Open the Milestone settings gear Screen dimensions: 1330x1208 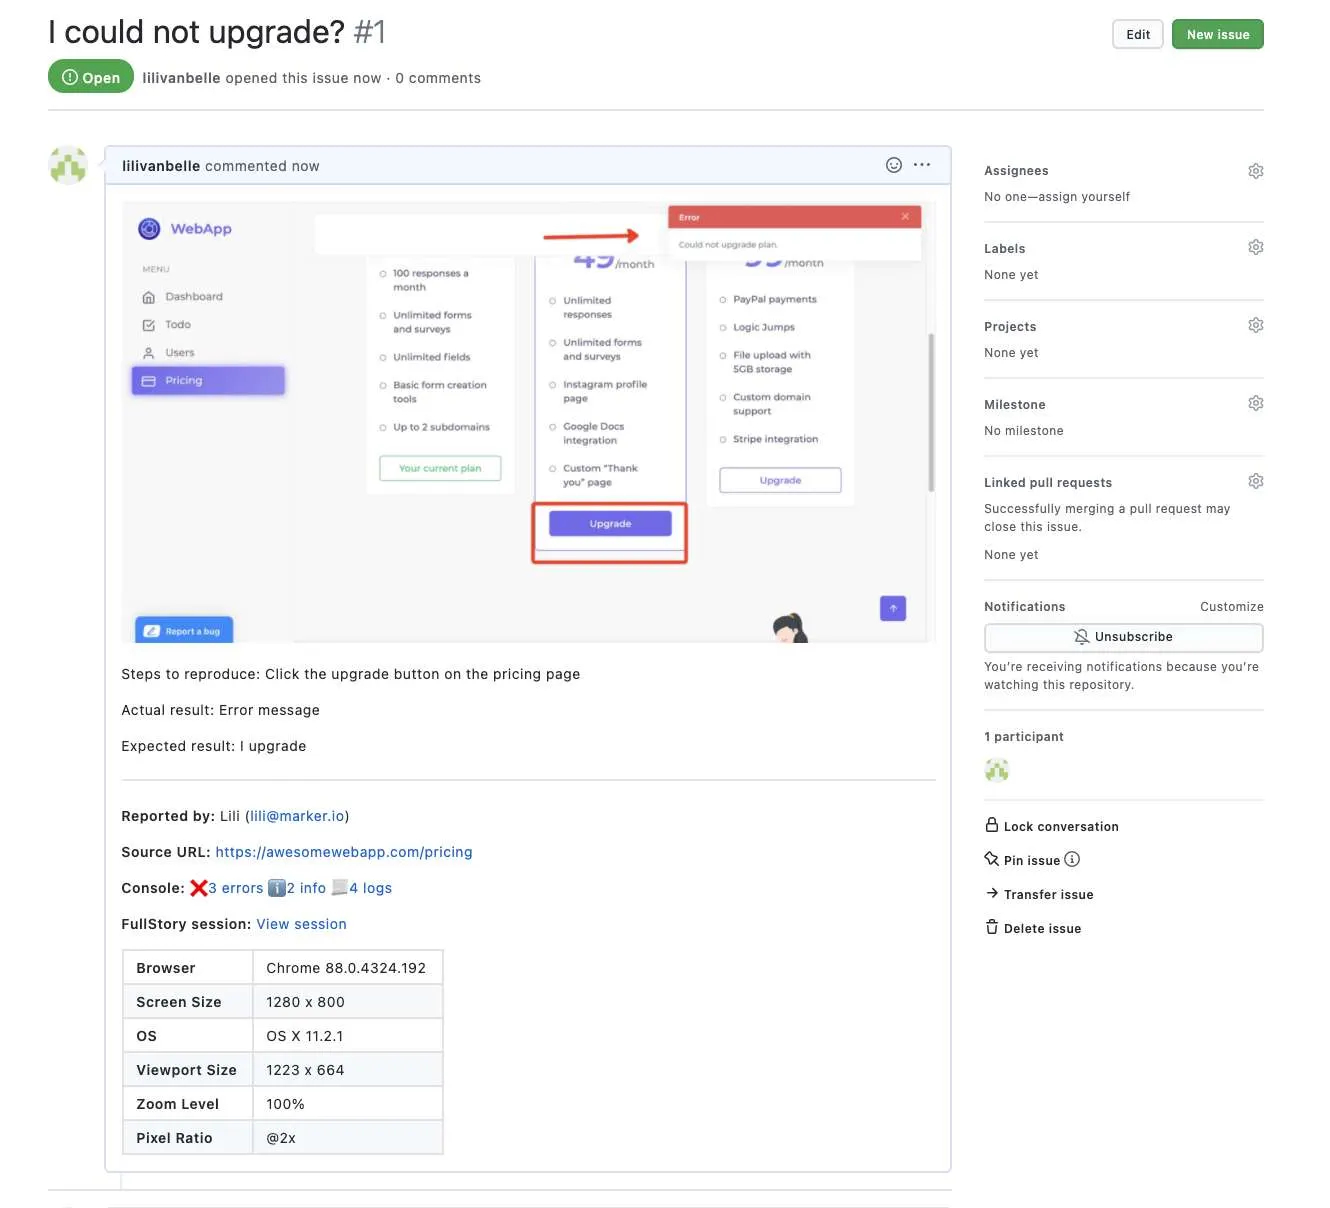point(1256,402)
